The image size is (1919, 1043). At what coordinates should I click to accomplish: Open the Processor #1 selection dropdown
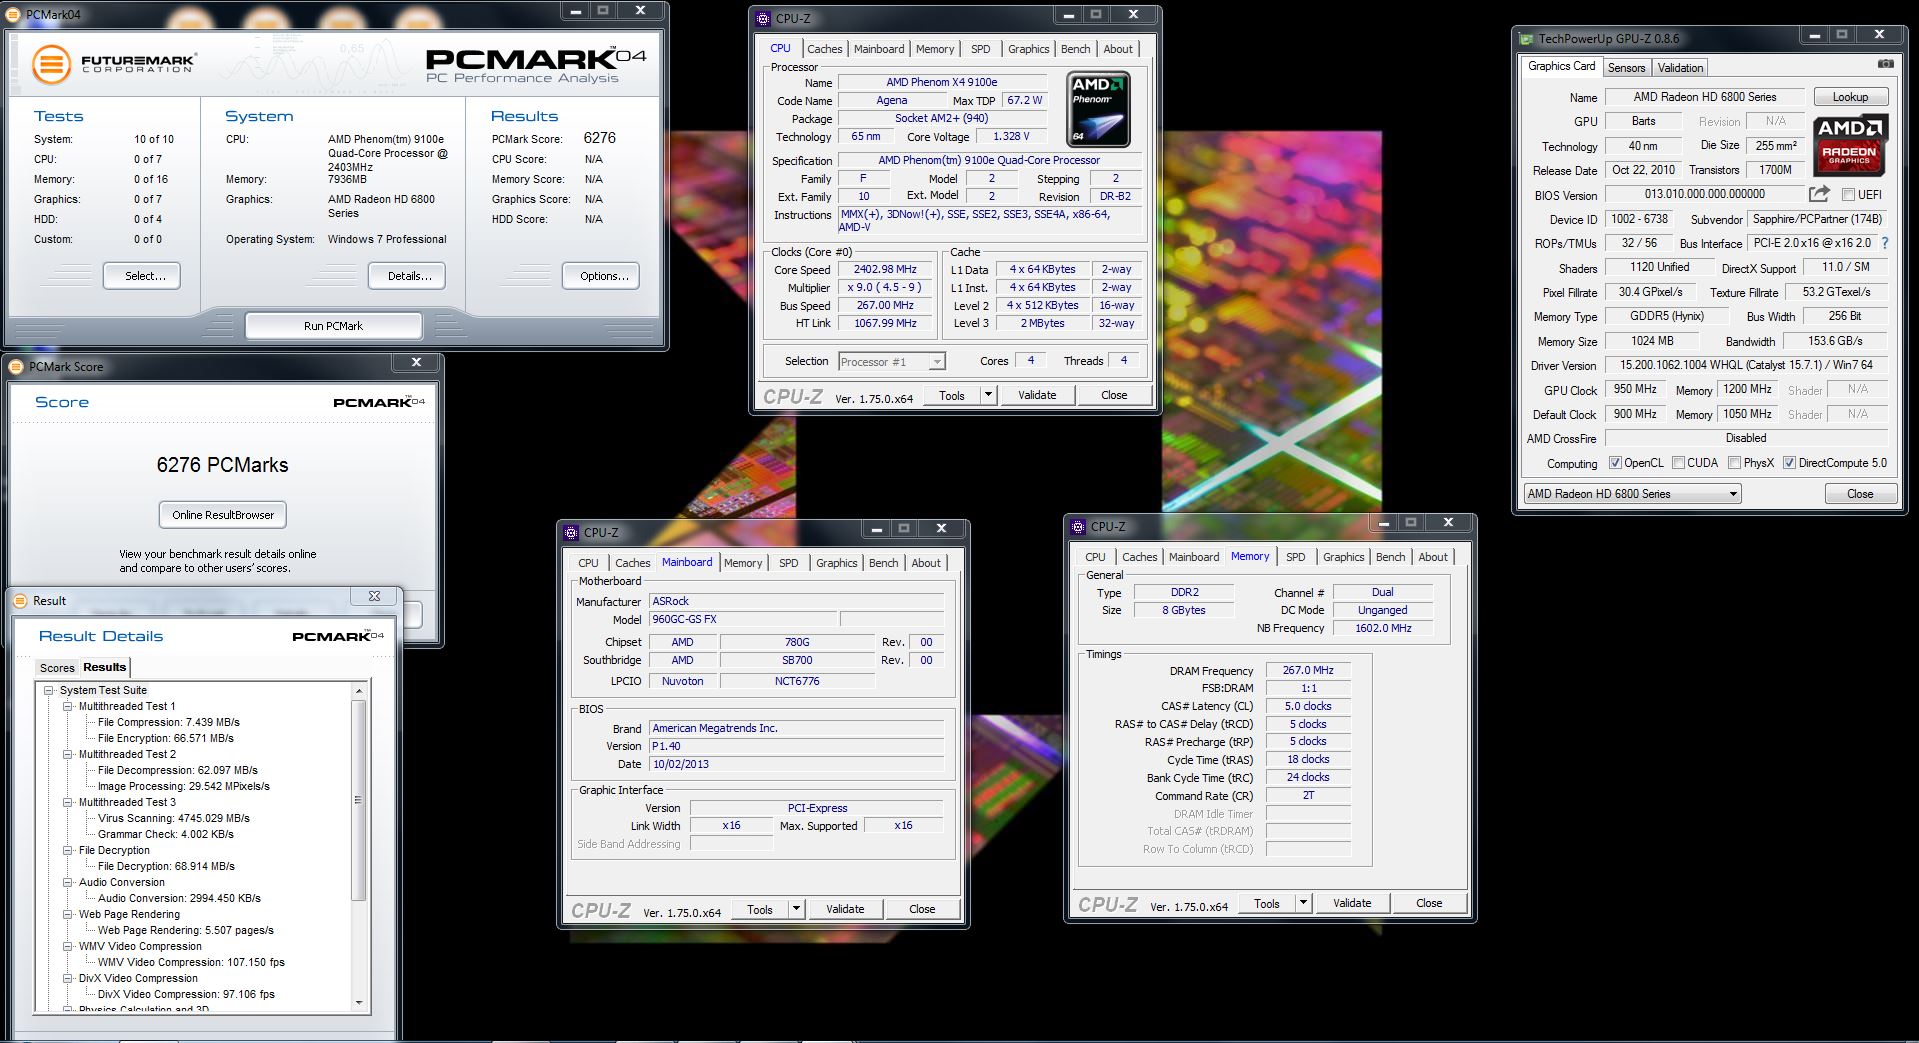(x=891, y=362)
